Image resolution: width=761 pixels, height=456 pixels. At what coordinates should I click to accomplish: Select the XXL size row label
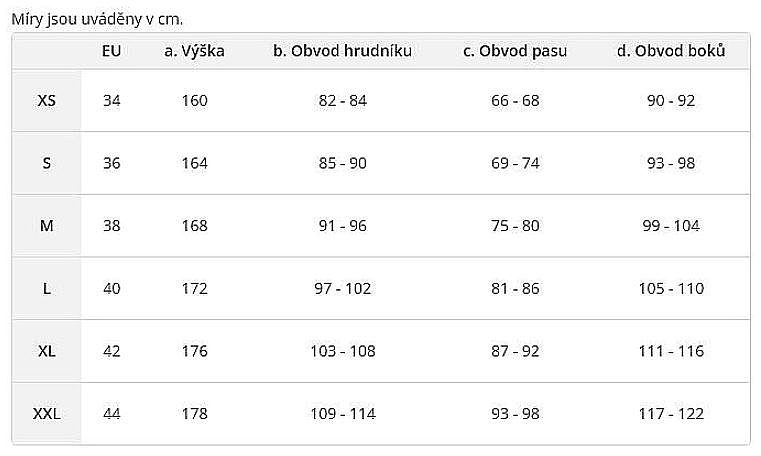(x=46, y=413)
